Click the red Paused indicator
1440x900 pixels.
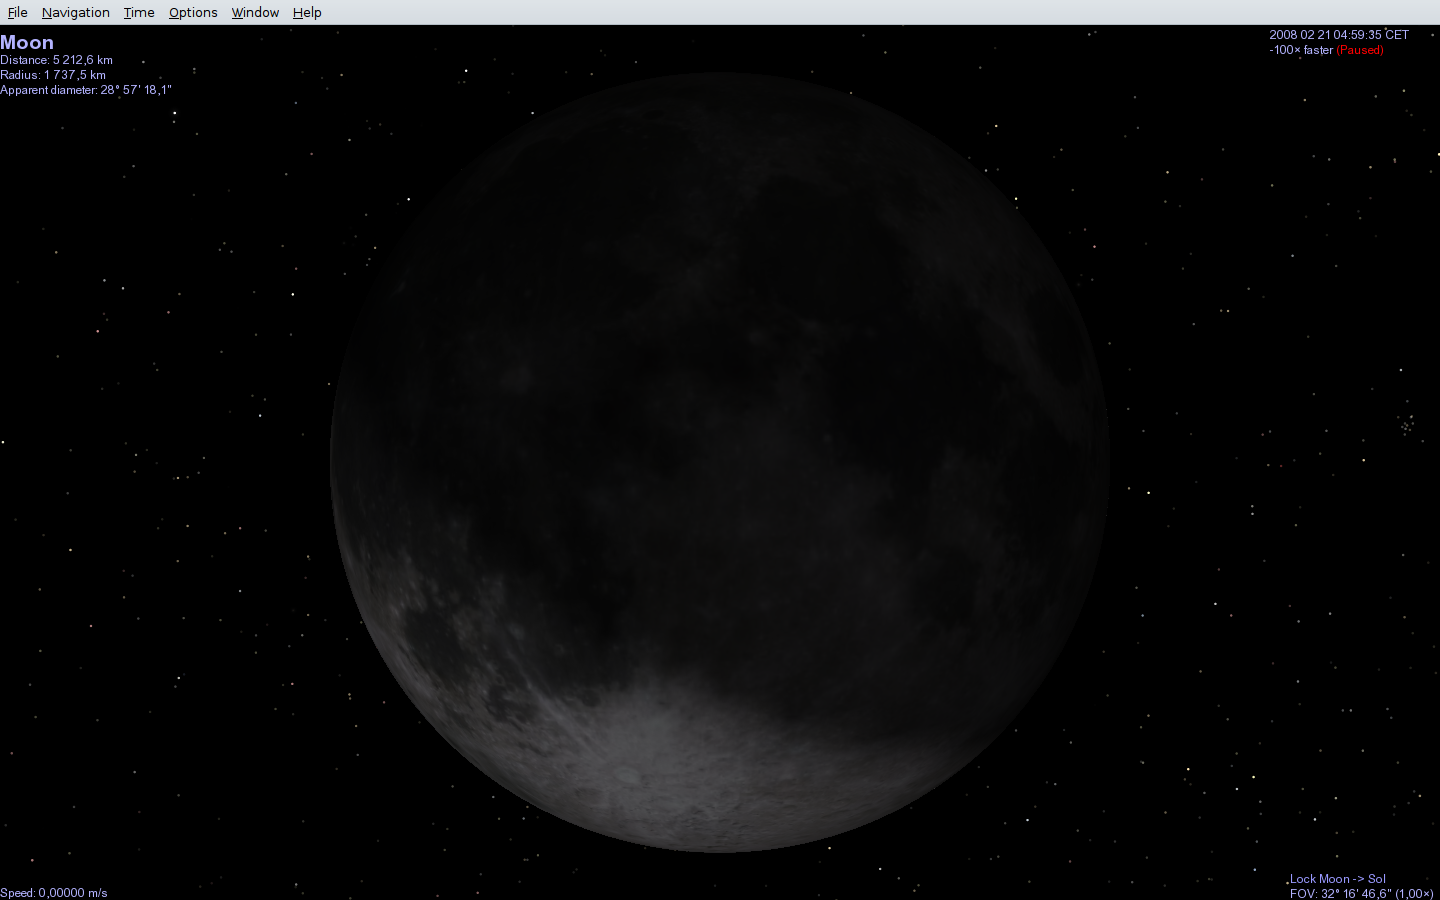(x=1360, y=50)
